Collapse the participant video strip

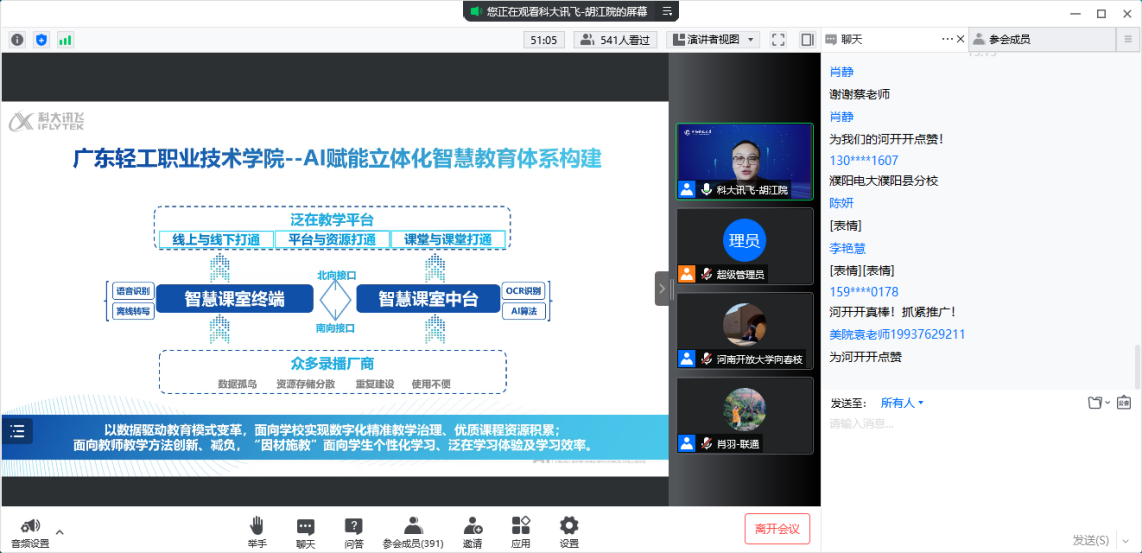click(x=661, y=289)
